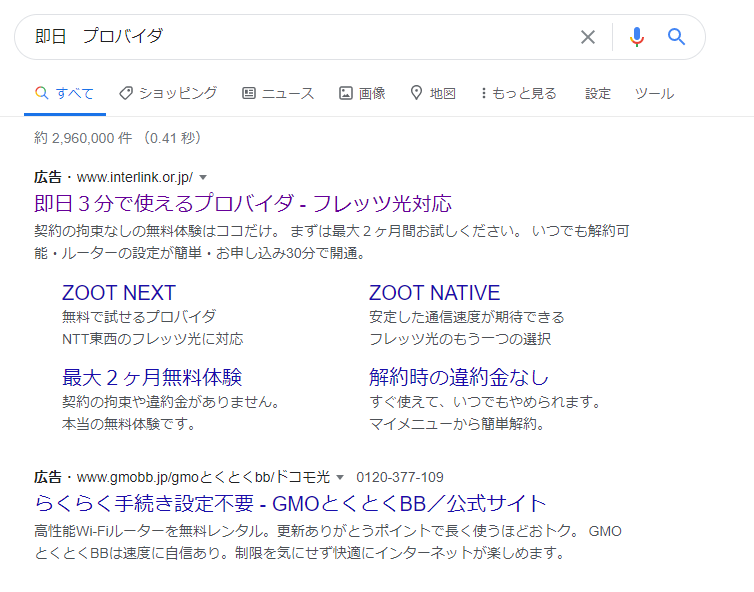The width and height of the screenshot is (754, 592).
Task: Click the magnifier icon beside すべて
Action: click(42, 93)
